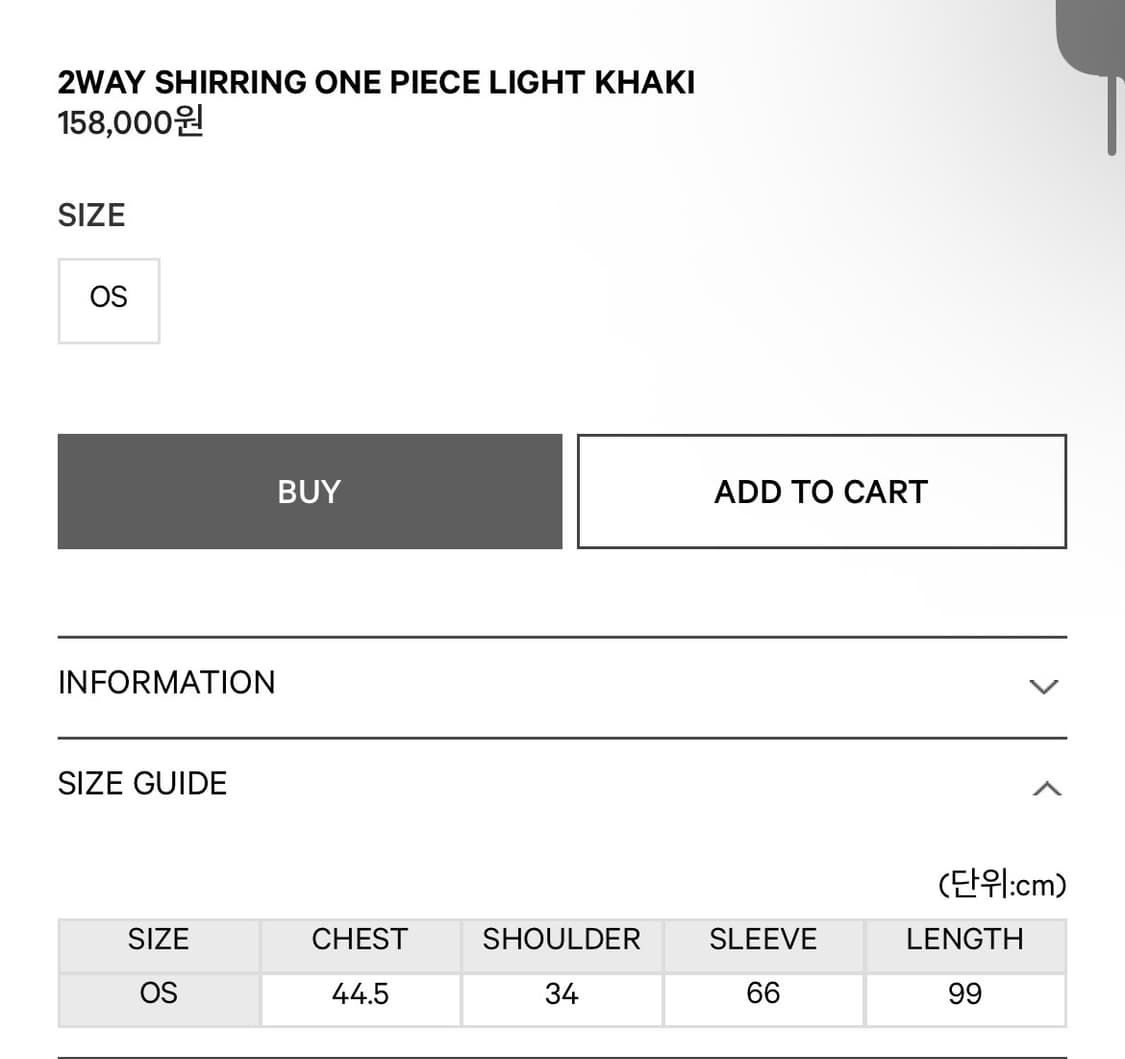Click the SLEEVE column header
This screenshot has height=1059, width=1125.
pyautogui.click(x=763, y=940)
